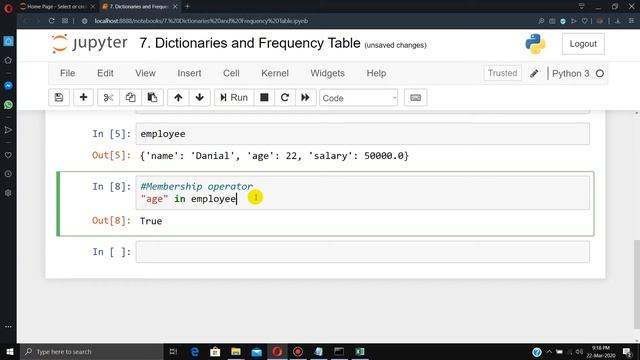Click the Out[8] True output
Screen dimensions: 640x360
151,221
